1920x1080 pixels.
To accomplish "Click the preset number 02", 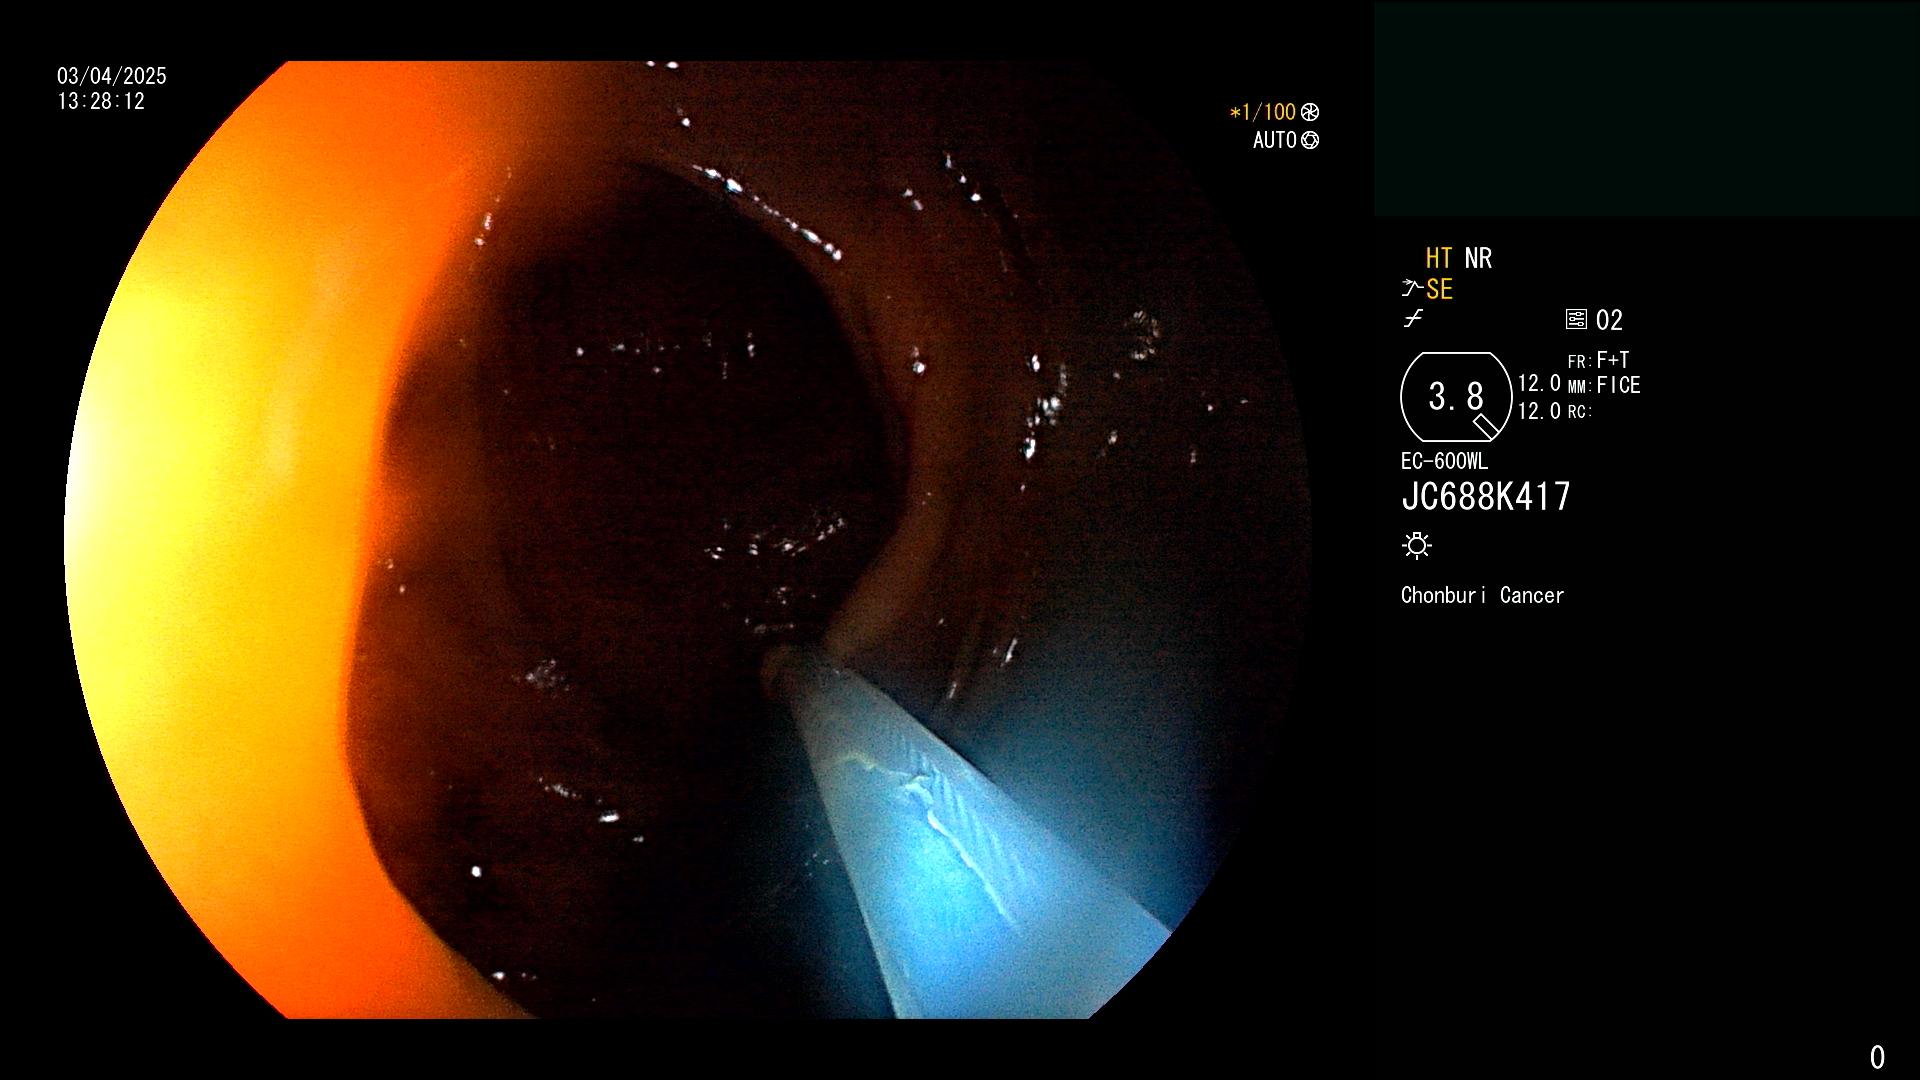I will tap(1609, 320).
